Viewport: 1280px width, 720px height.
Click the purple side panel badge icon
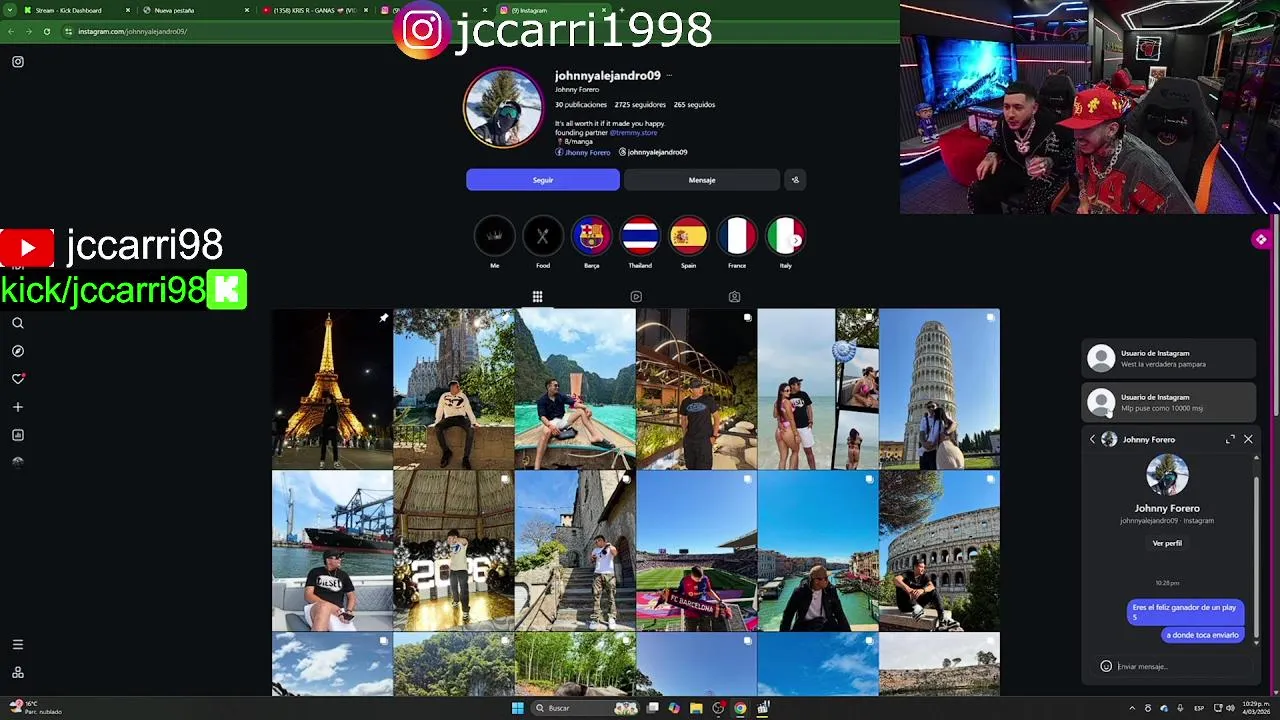pyautogui.click(x=1261, y=239)
